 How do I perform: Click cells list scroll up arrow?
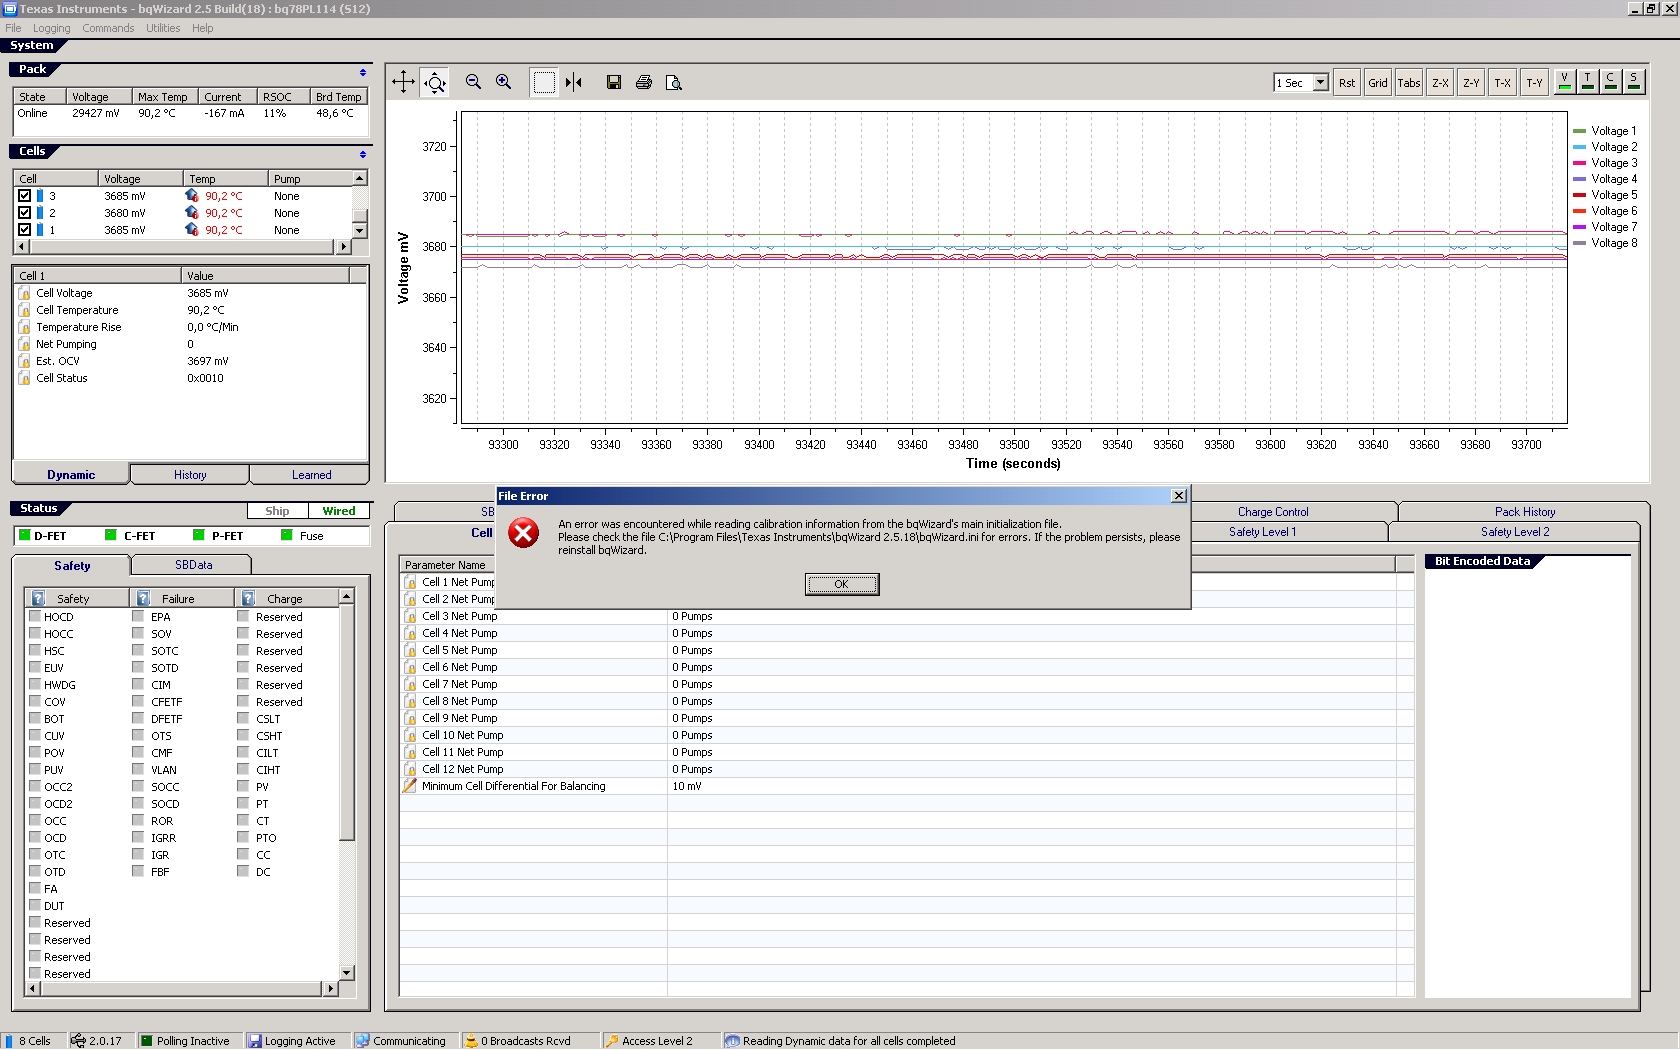360,178
